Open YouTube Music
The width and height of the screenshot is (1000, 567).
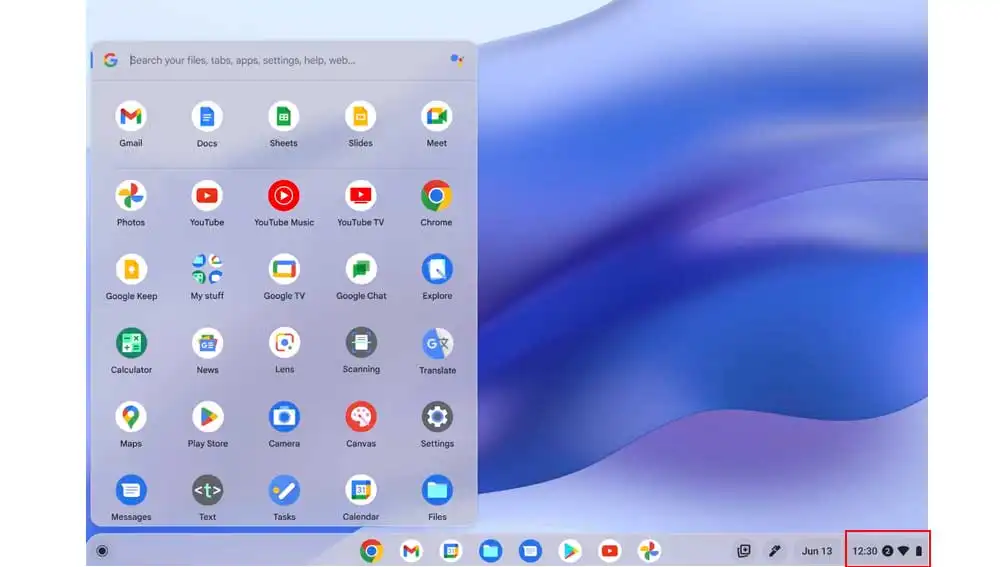pyautogui.click(x=284, y=196)
